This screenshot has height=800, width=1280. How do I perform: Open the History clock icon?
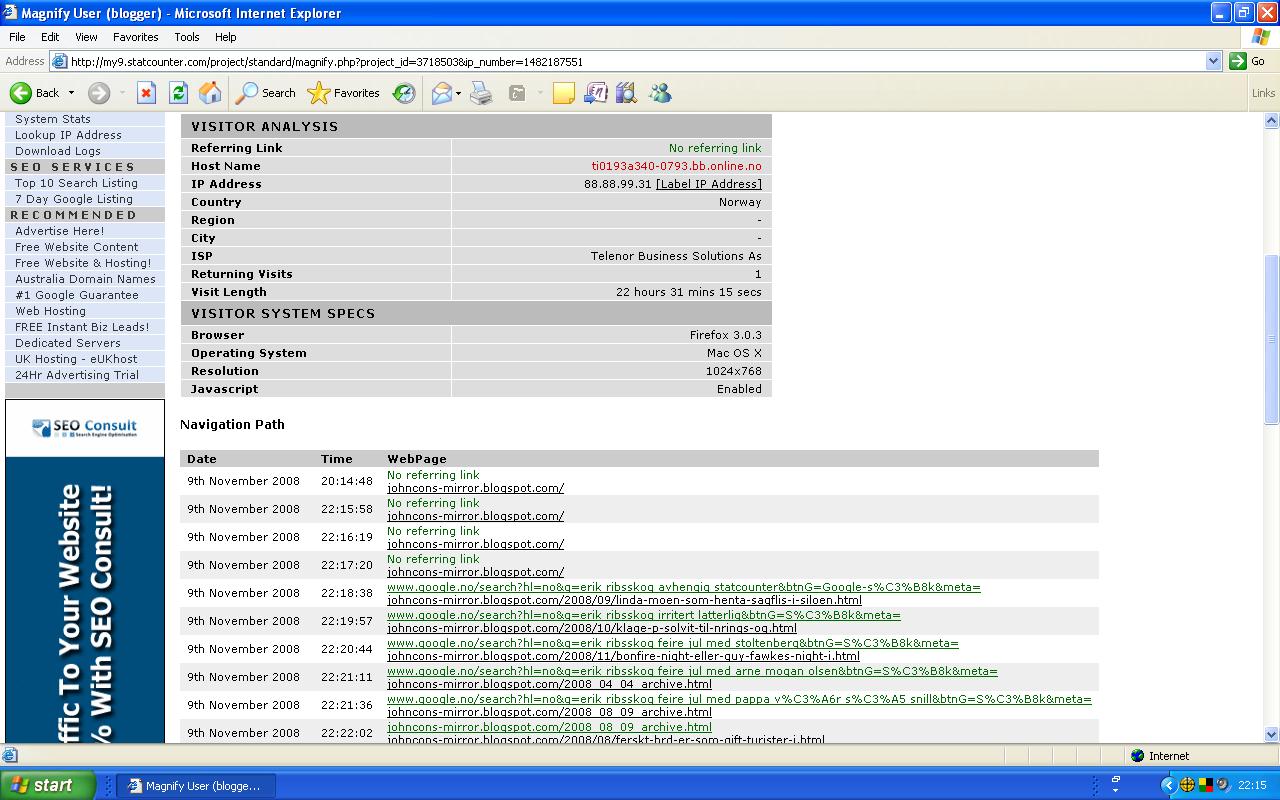[x=404, y=93]
